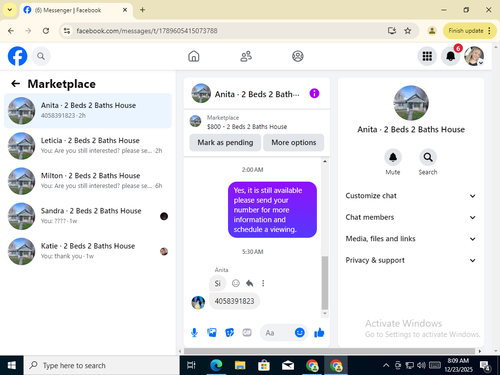Choose a GIF
Image resolution: width=500 pixels, height=375 pixels.
(247, 333)
